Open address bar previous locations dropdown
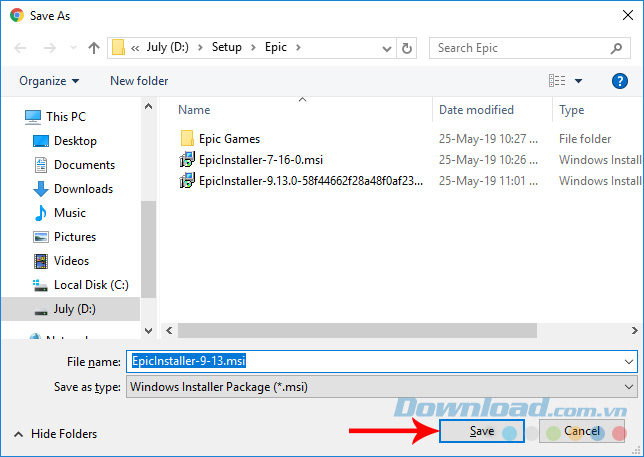644x457 pixels. pyautogui.click(x=386, y=49)
